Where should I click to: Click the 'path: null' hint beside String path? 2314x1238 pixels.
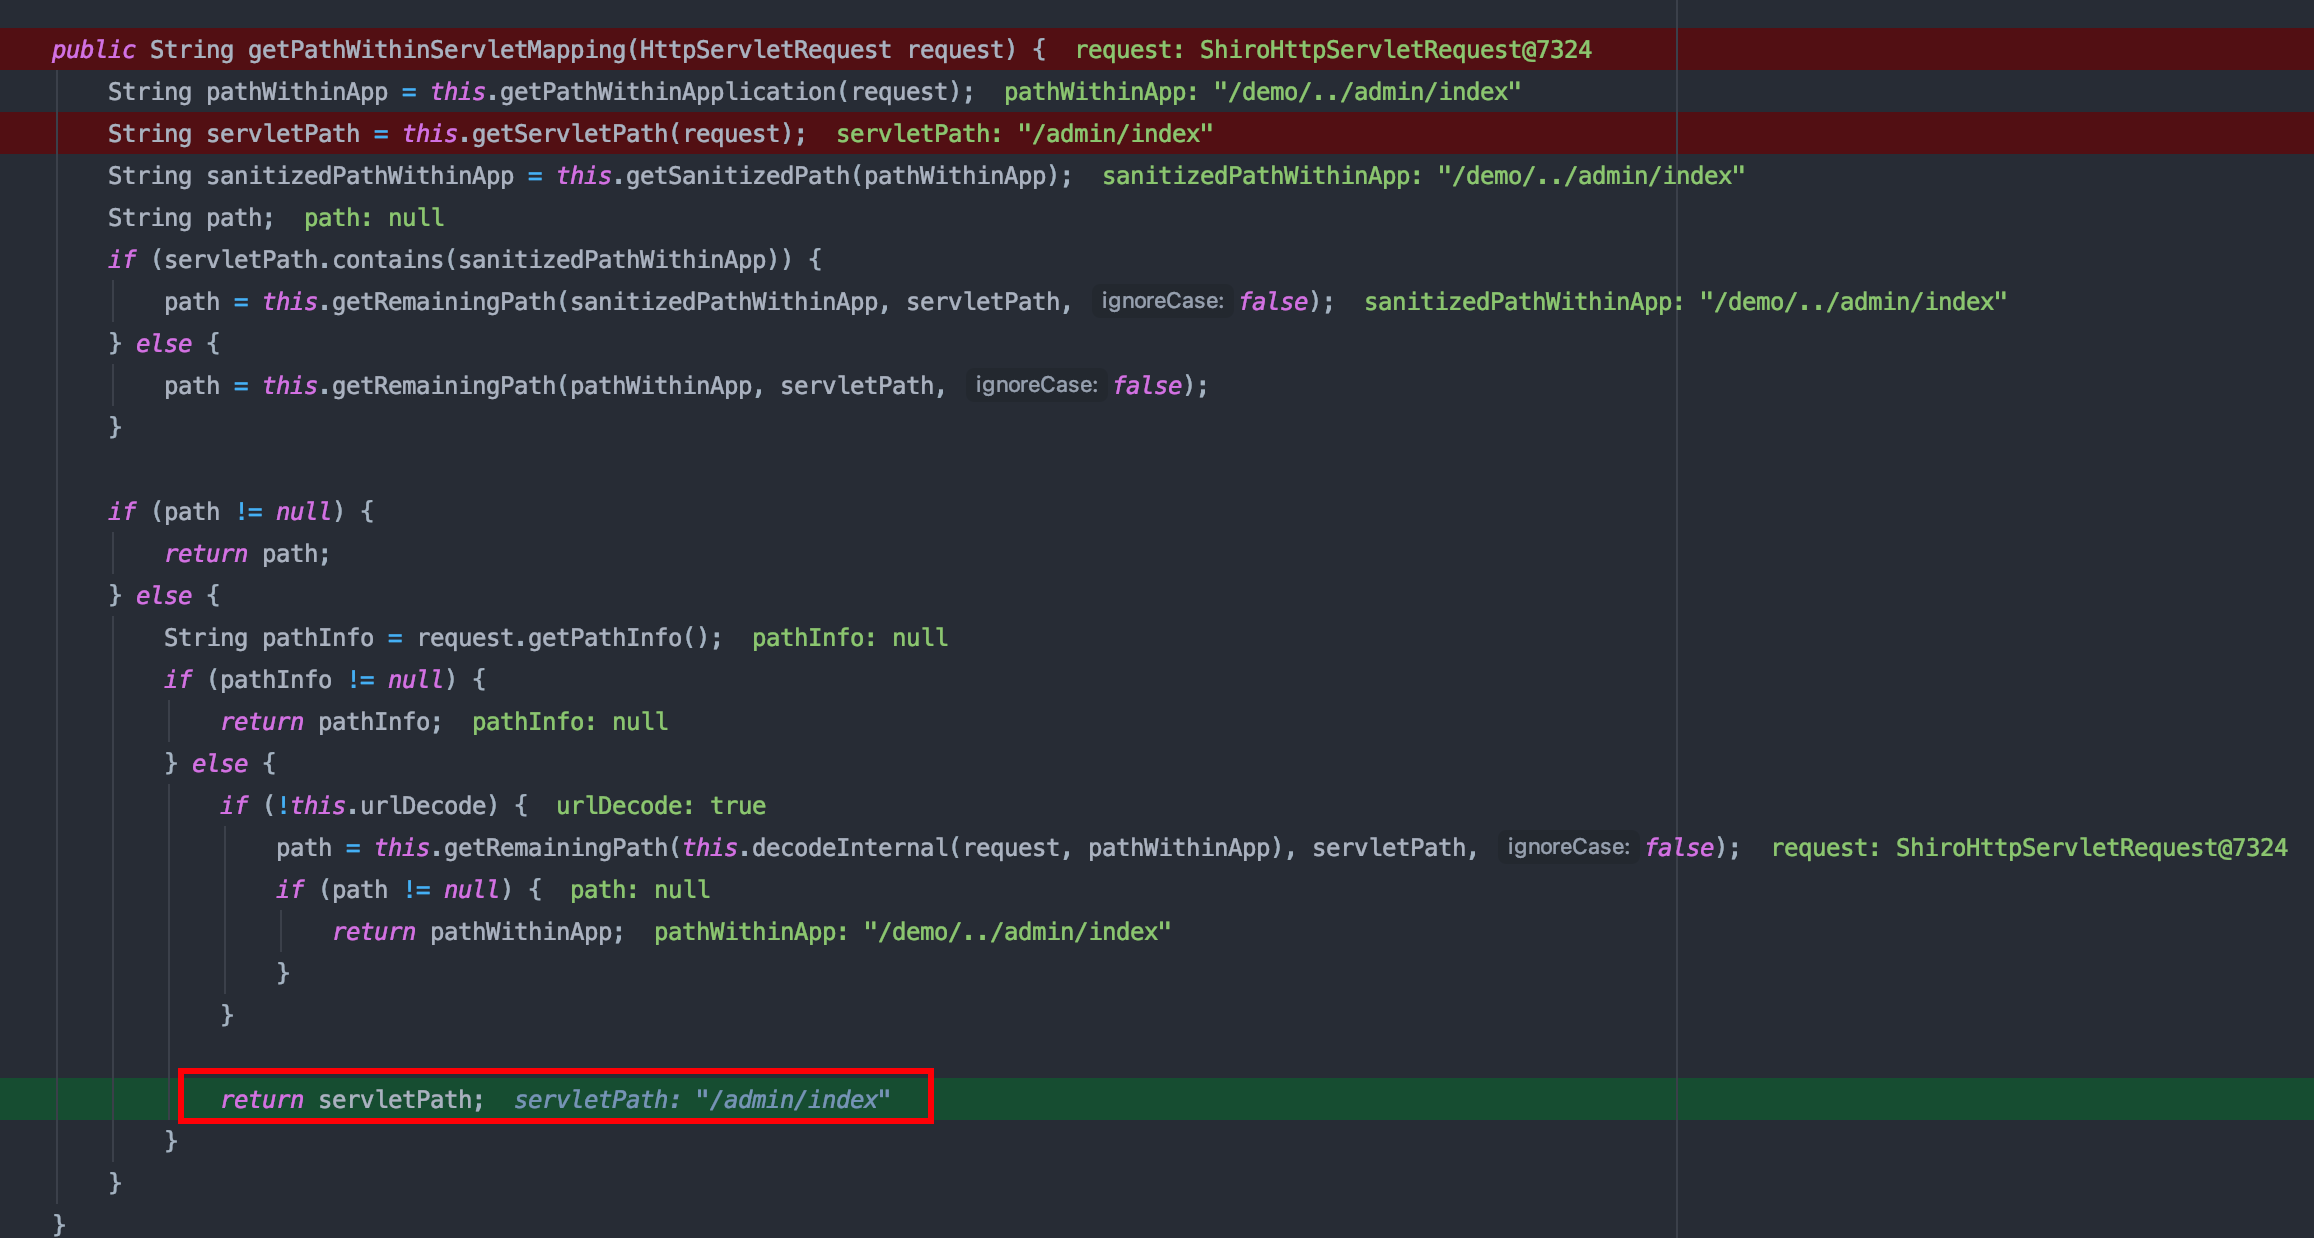(x=374, y=218)
